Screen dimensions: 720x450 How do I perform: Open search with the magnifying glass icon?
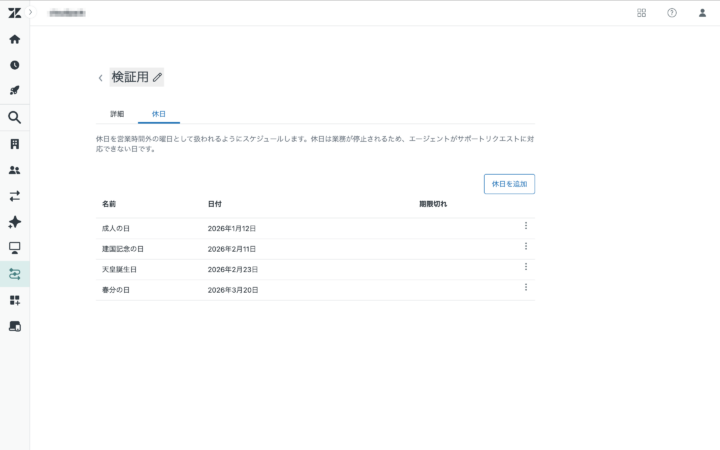click(x=14, y=117)
